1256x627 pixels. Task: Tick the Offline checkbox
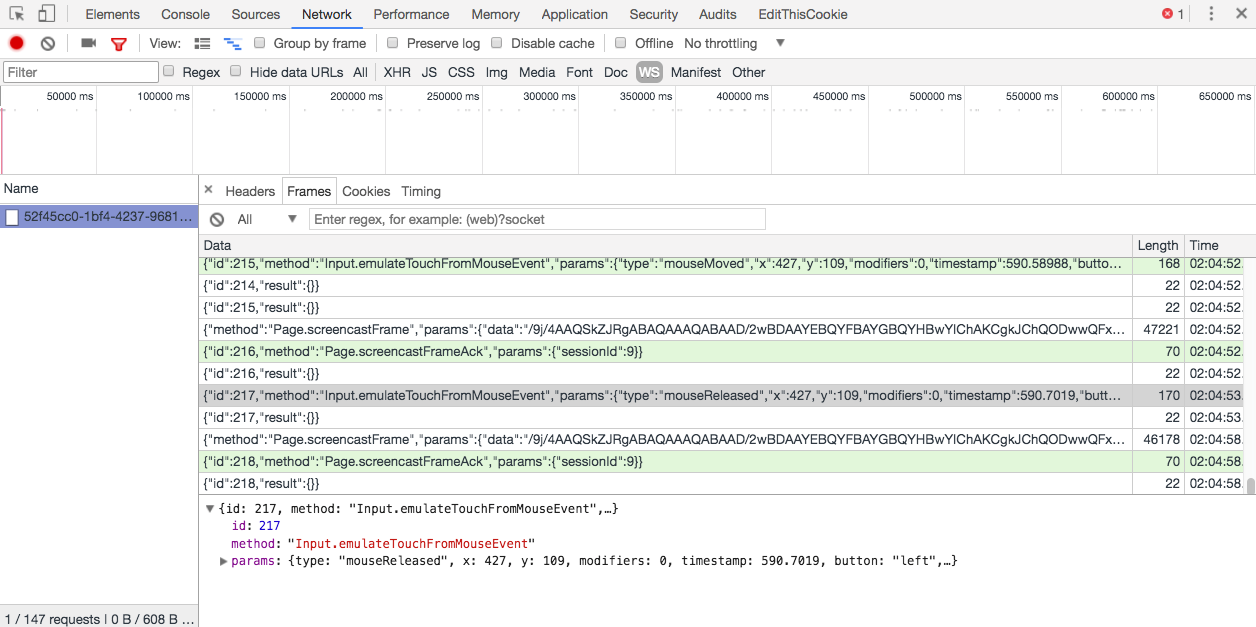(x=621, y=43)
